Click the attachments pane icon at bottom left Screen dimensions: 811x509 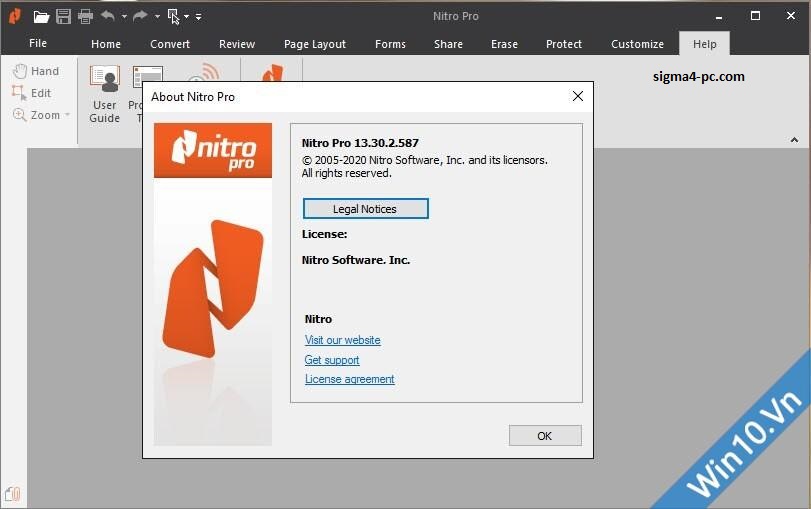click(x=12, y=494)
